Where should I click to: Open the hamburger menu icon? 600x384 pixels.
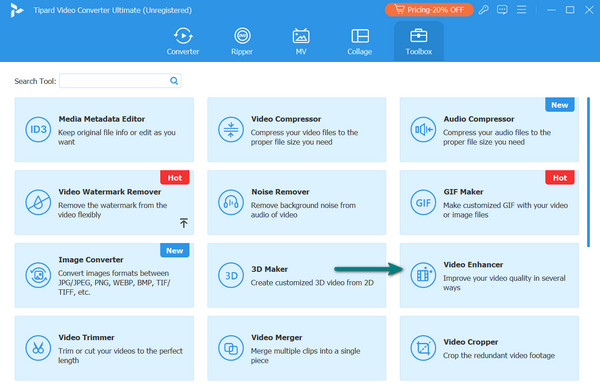tap(521, 10)
